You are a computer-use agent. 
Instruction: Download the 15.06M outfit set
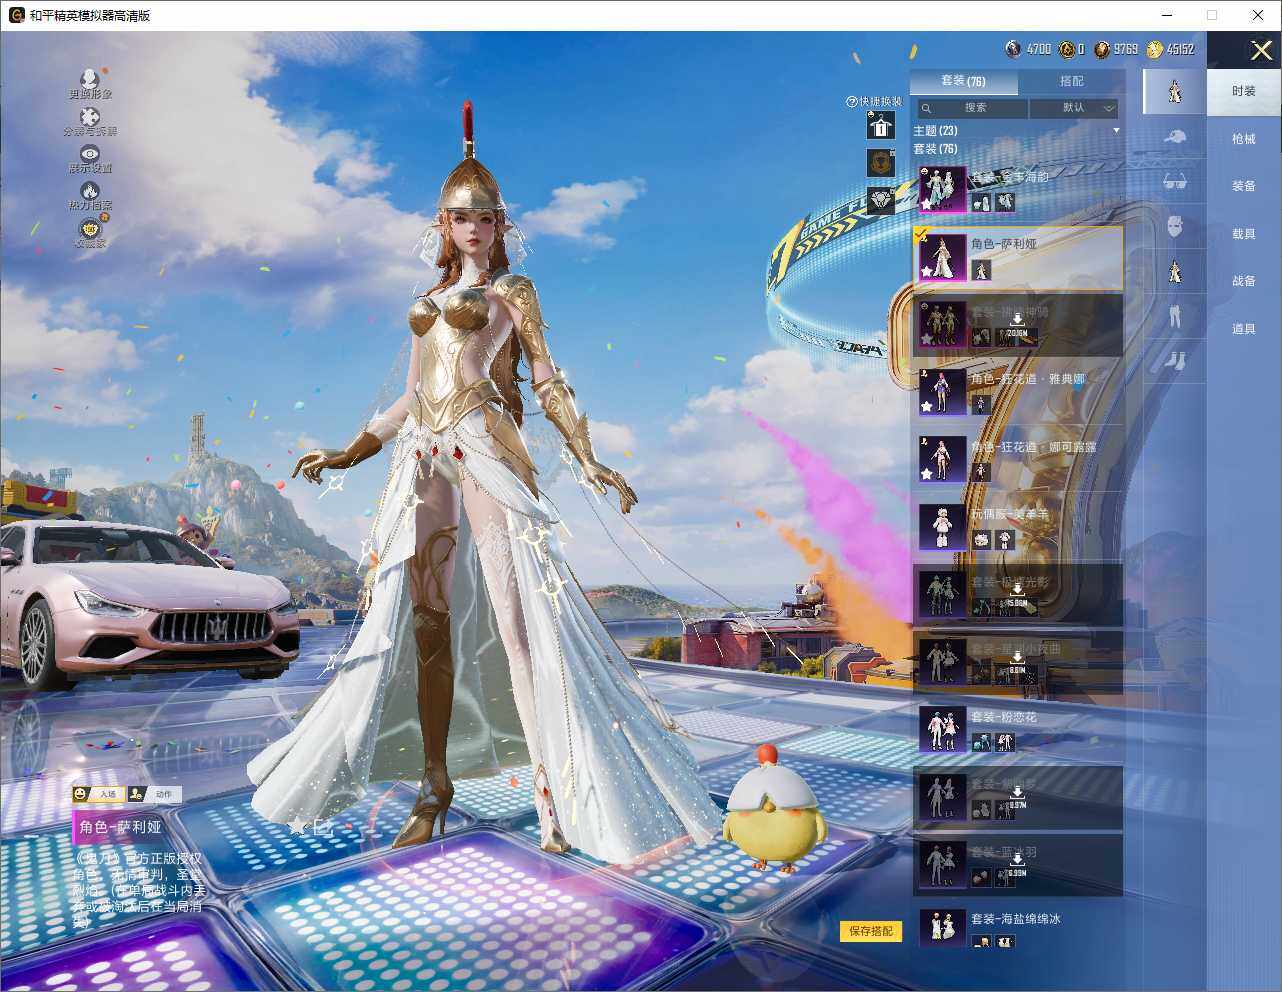pyautogui.click(x=1017, y=592)
